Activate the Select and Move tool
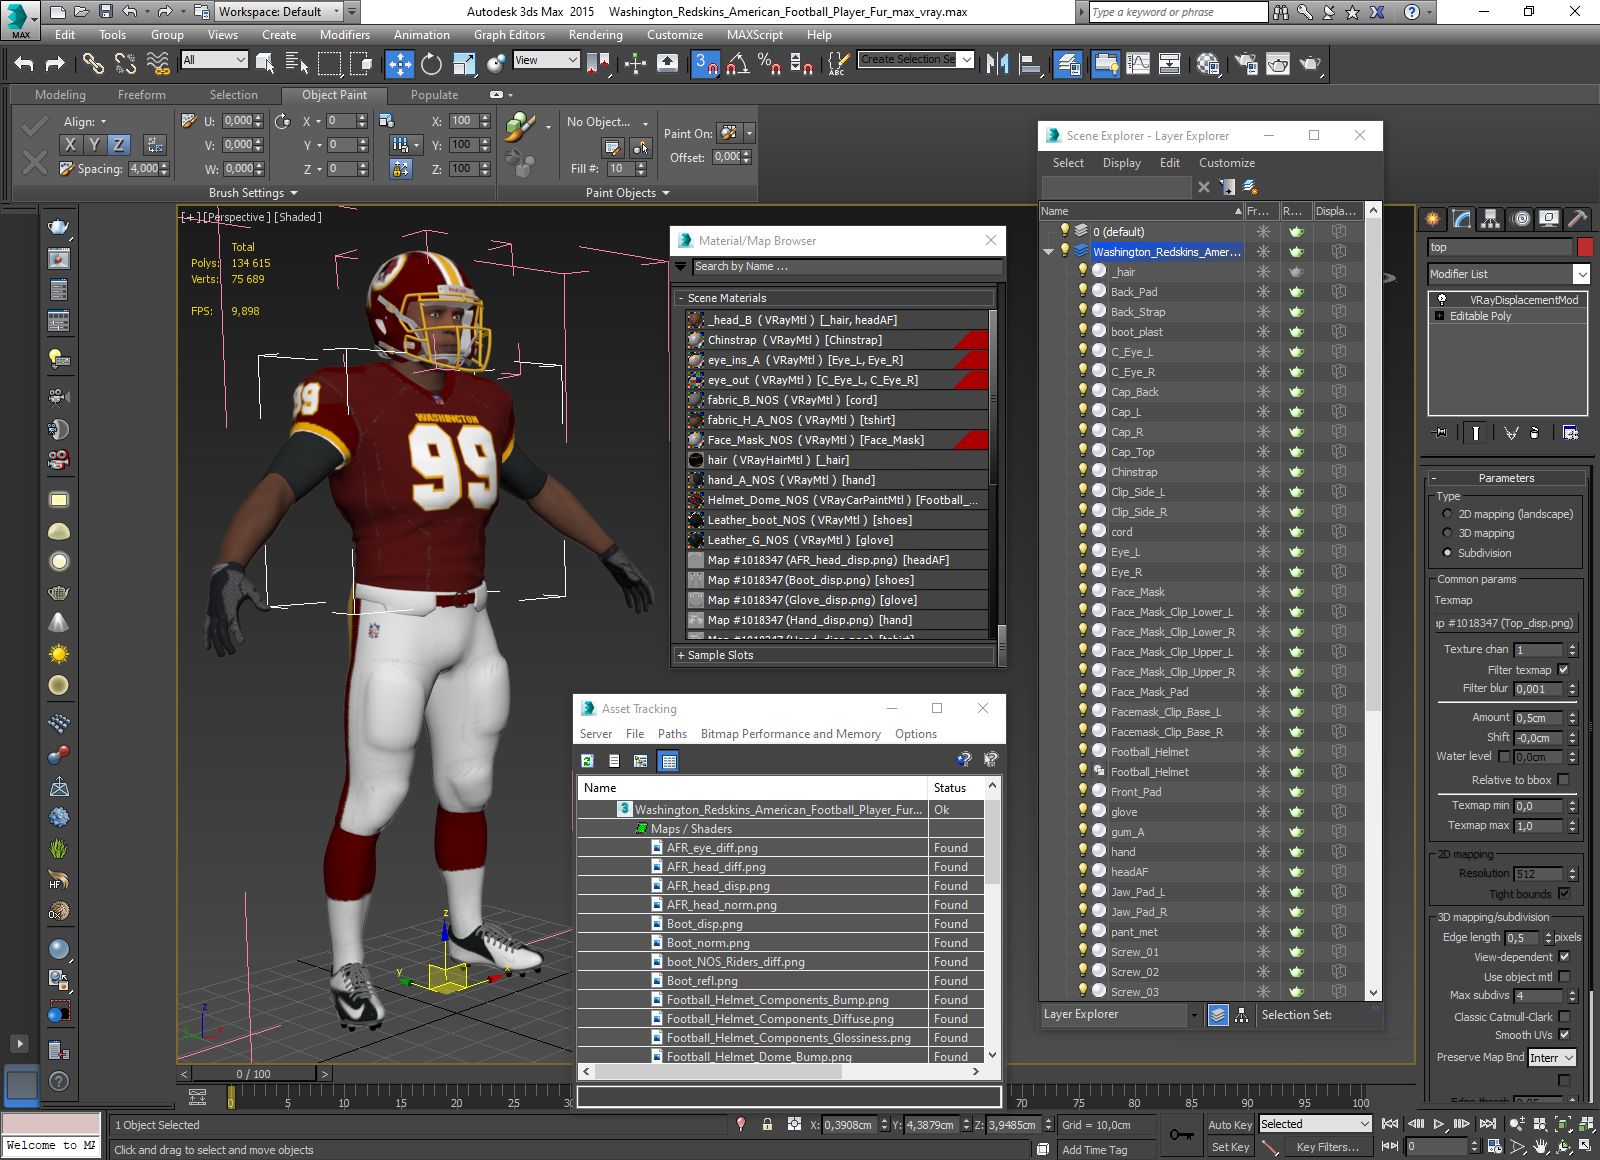The width and height of the screenshot is (1600, 1160). pyautogui.click(x=399, y=64)
